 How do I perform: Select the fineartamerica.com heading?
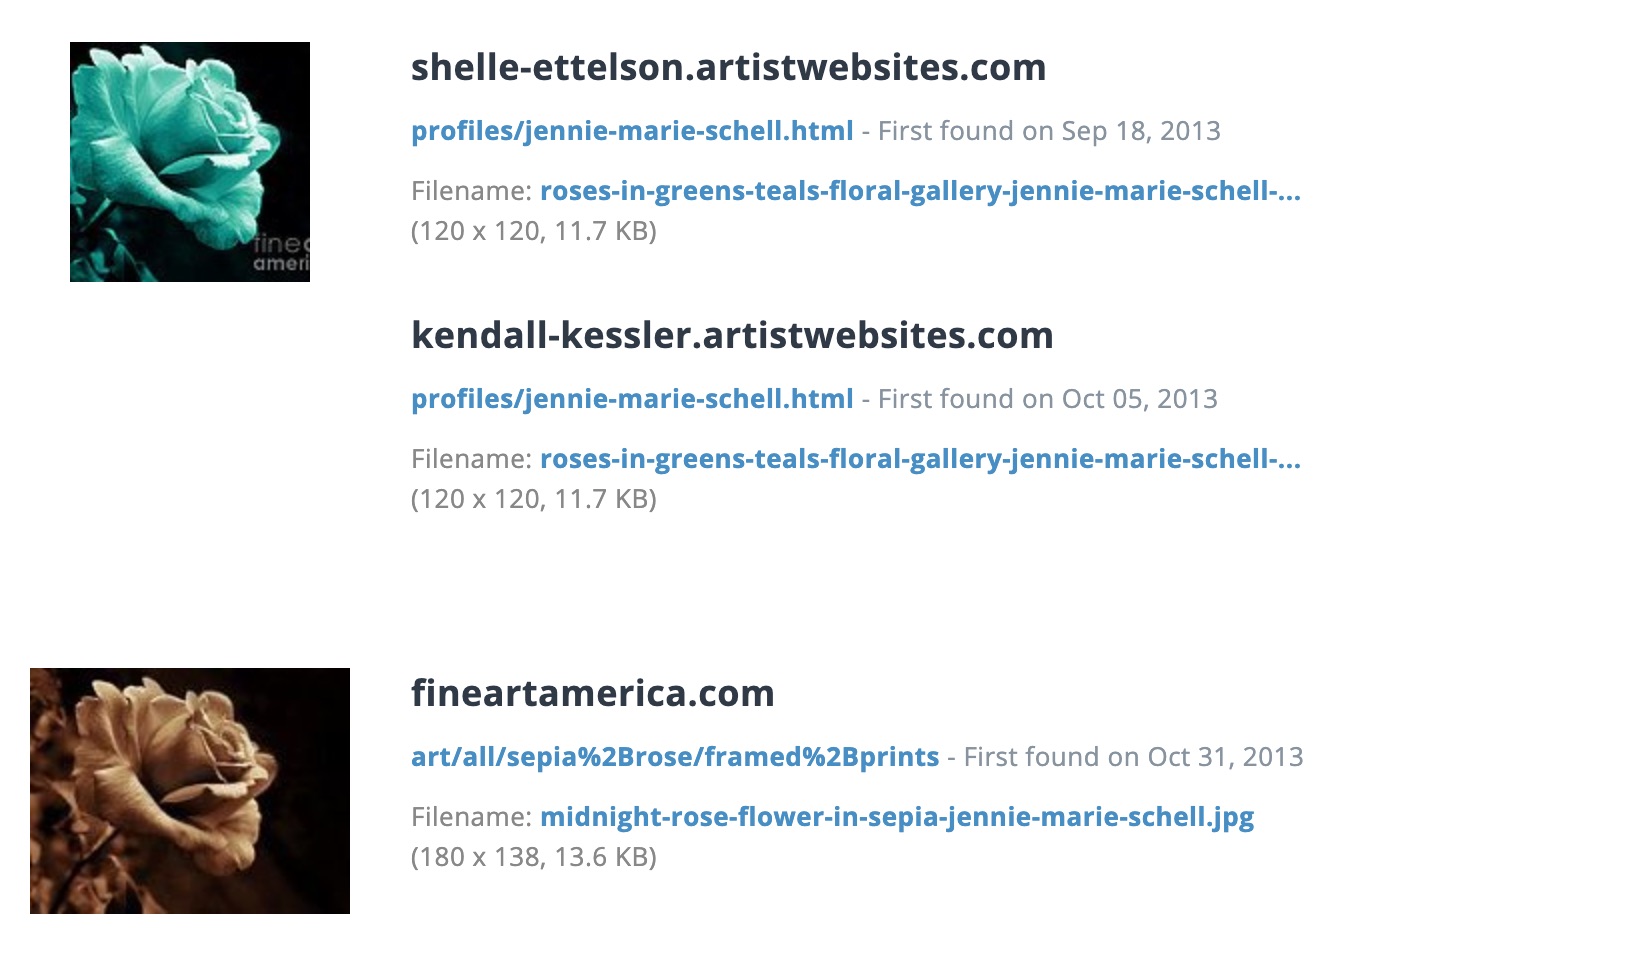click(593, 694)
